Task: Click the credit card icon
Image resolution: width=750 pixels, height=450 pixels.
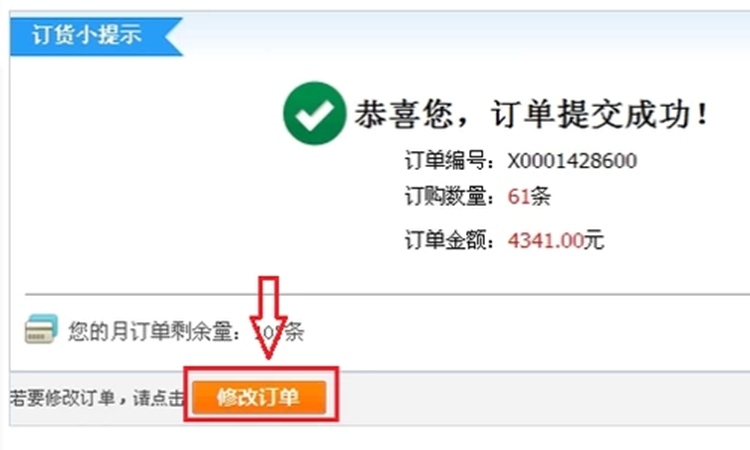Action: (x=41, y=329)
